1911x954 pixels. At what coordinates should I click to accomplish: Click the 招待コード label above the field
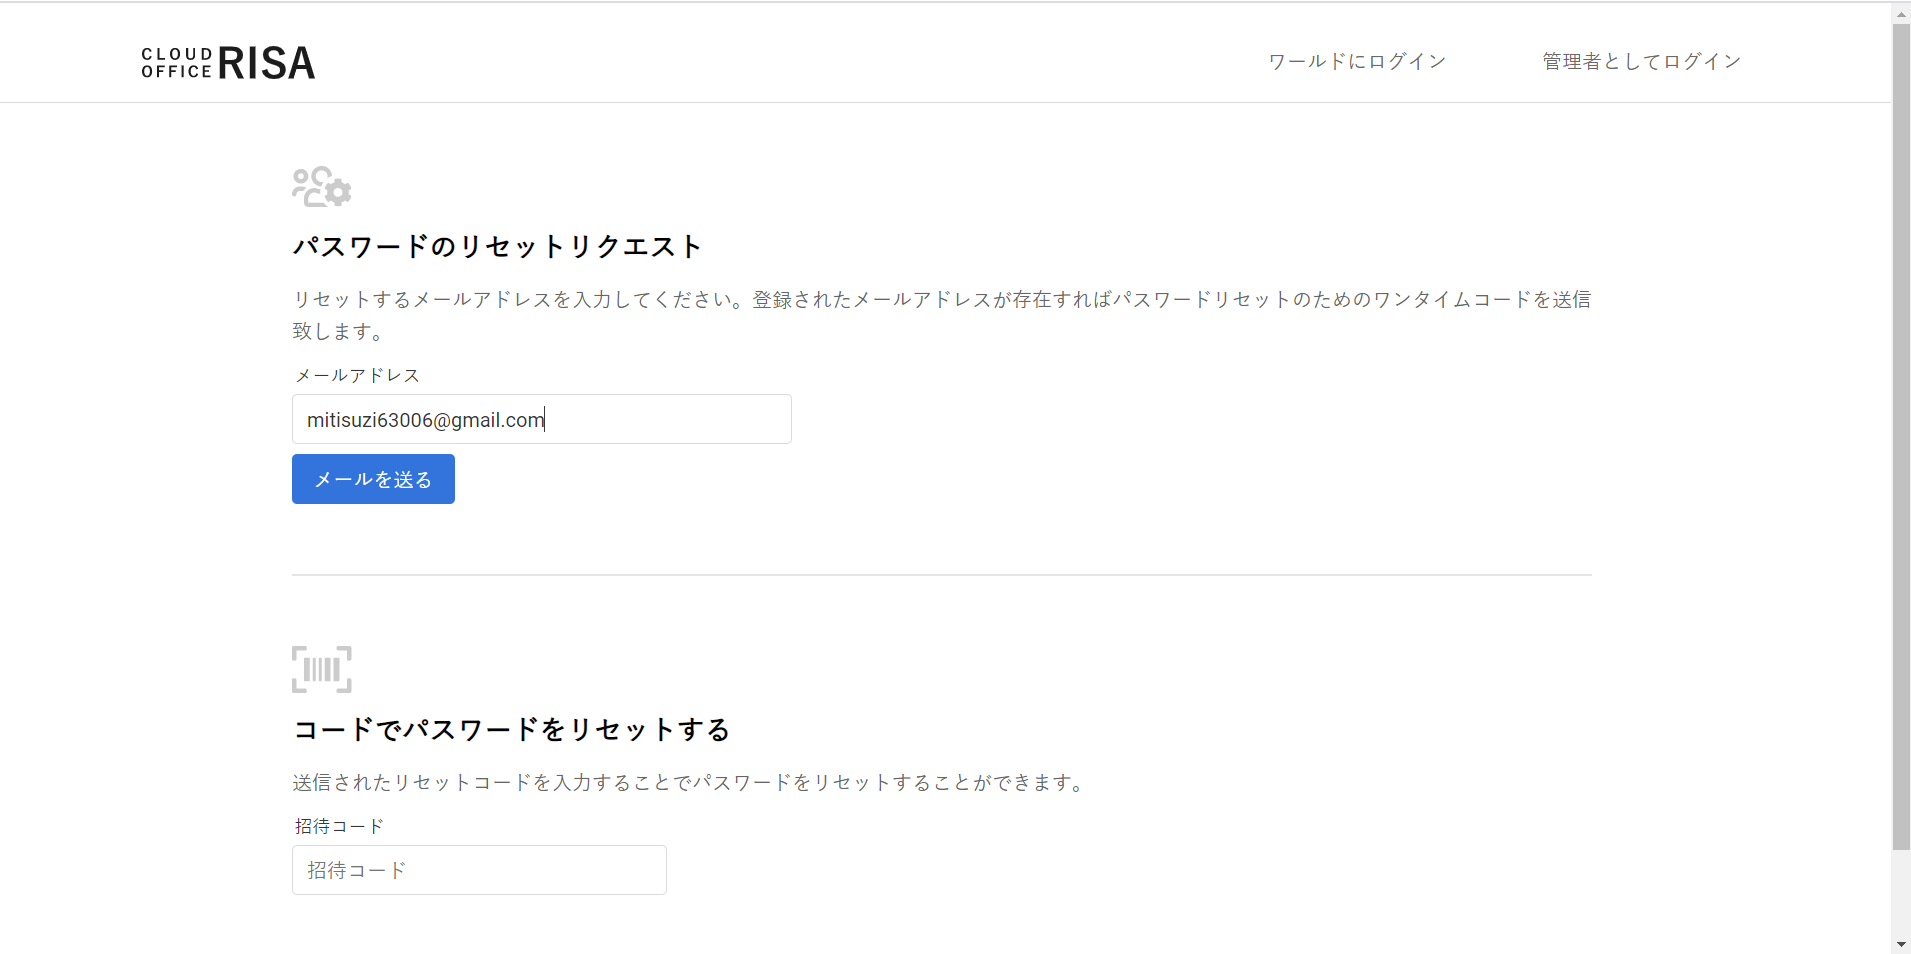pyautogui.click(x=339, y=826)
